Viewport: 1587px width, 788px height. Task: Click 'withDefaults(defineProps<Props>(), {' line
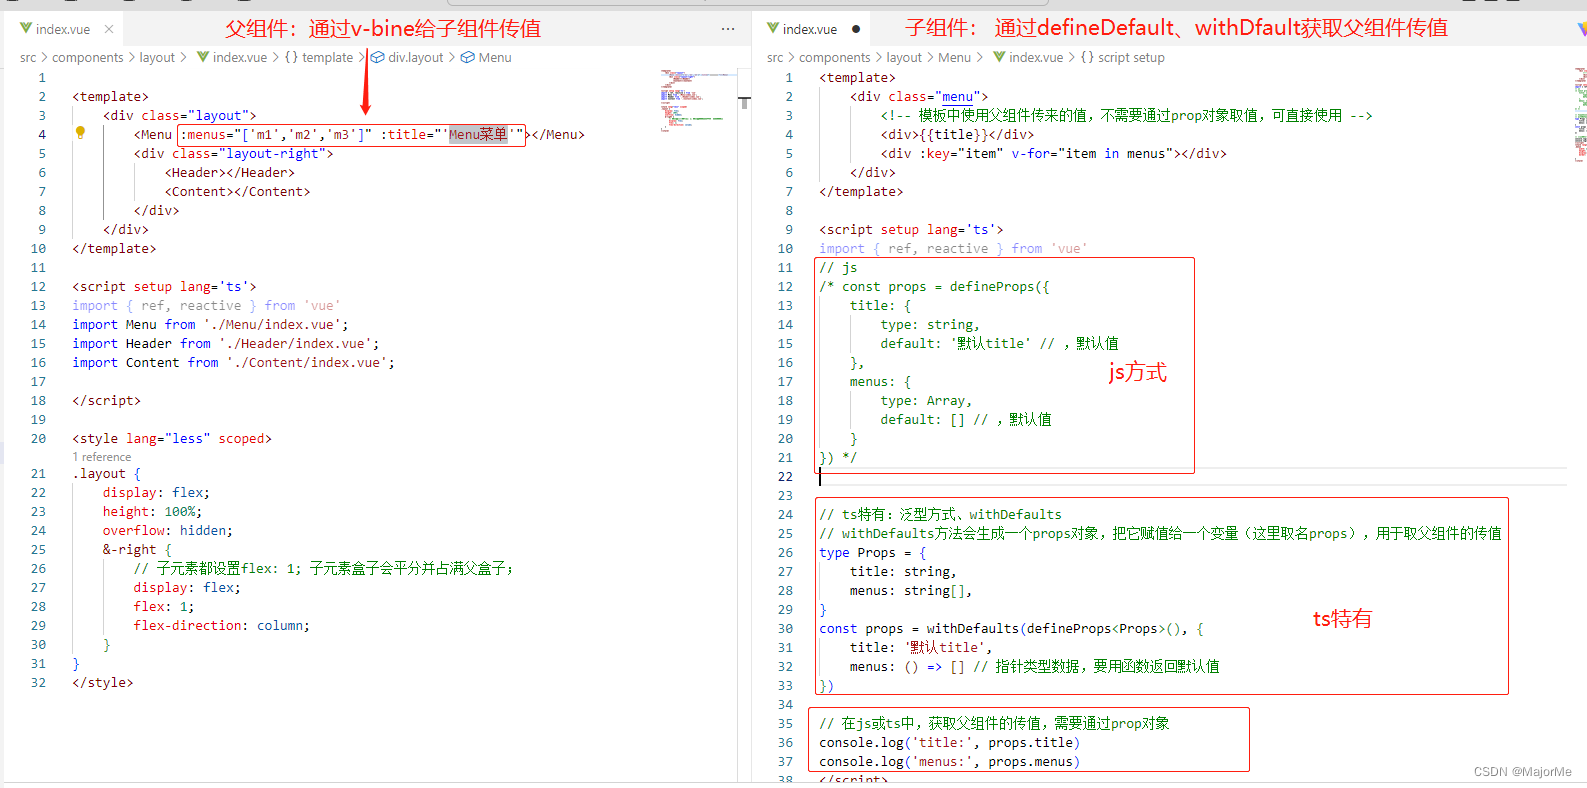tap(1065, 629)
